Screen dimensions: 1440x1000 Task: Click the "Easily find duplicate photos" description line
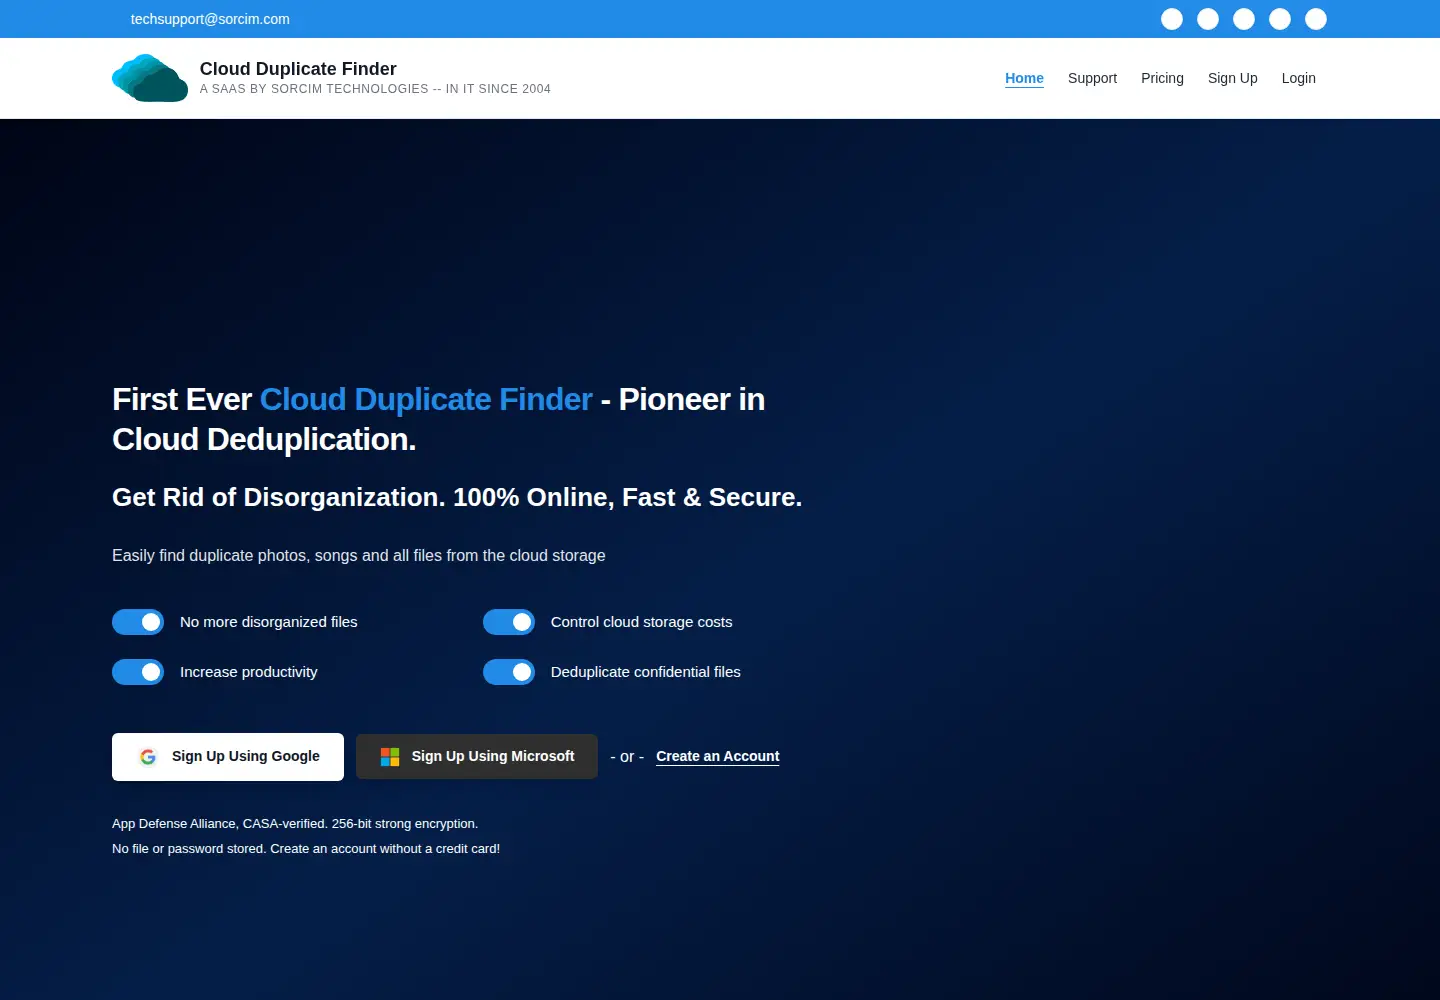[359, 555]
